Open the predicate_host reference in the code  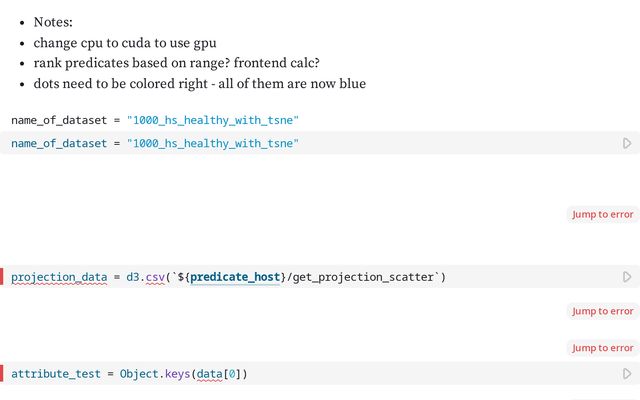(x=235, y=277)
